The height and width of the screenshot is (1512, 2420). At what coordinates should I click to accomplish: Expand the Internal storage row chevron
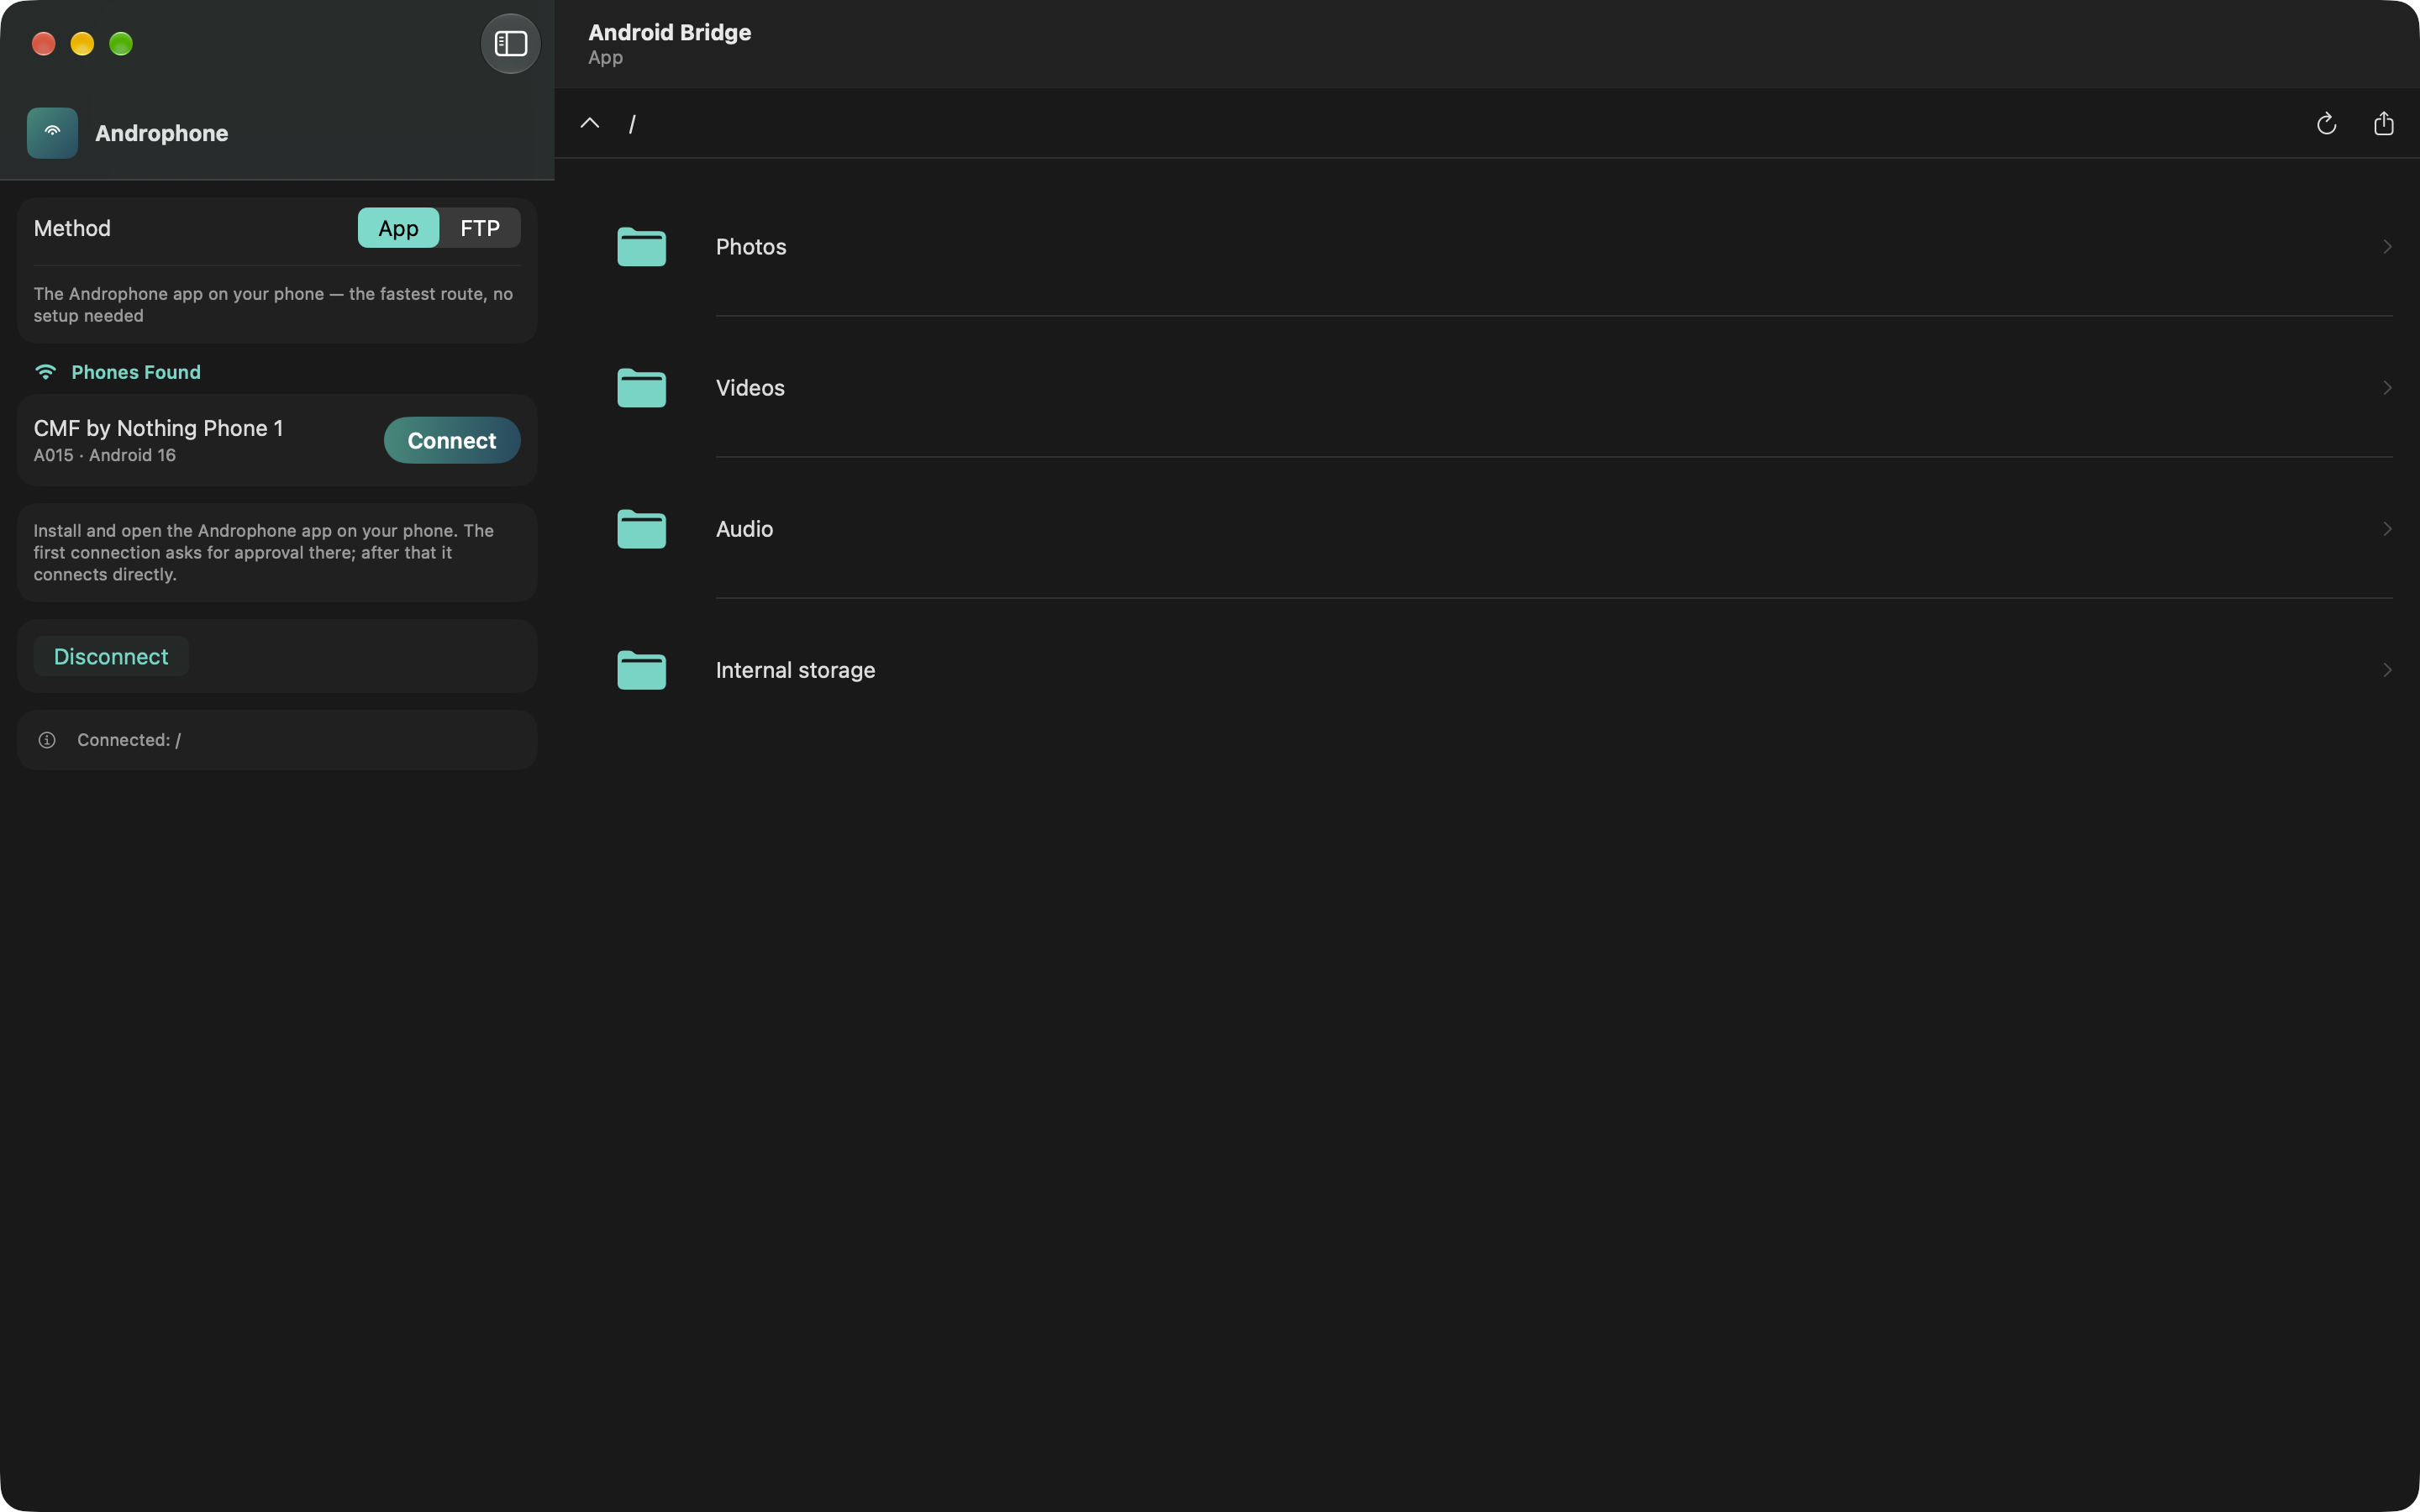pos(2387,669)
